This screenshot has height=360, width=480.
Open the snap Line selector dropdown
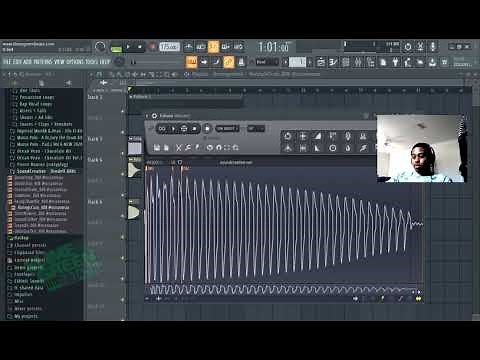(x=267, y=62)
